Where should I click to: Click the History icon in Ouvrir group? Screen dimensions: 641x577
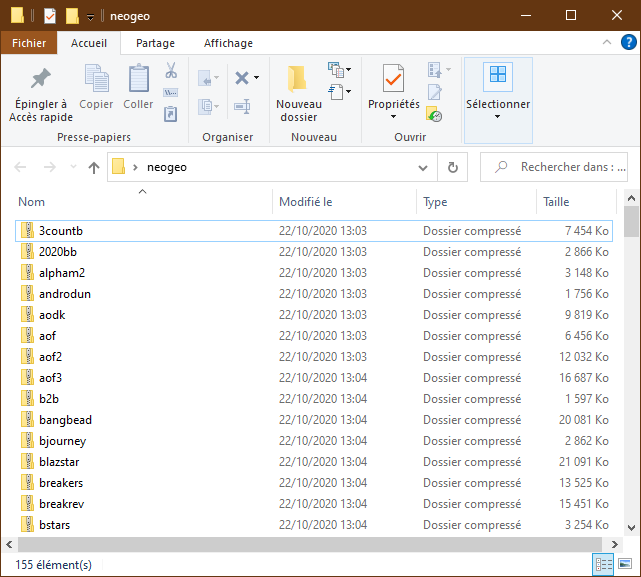(434, 114)
